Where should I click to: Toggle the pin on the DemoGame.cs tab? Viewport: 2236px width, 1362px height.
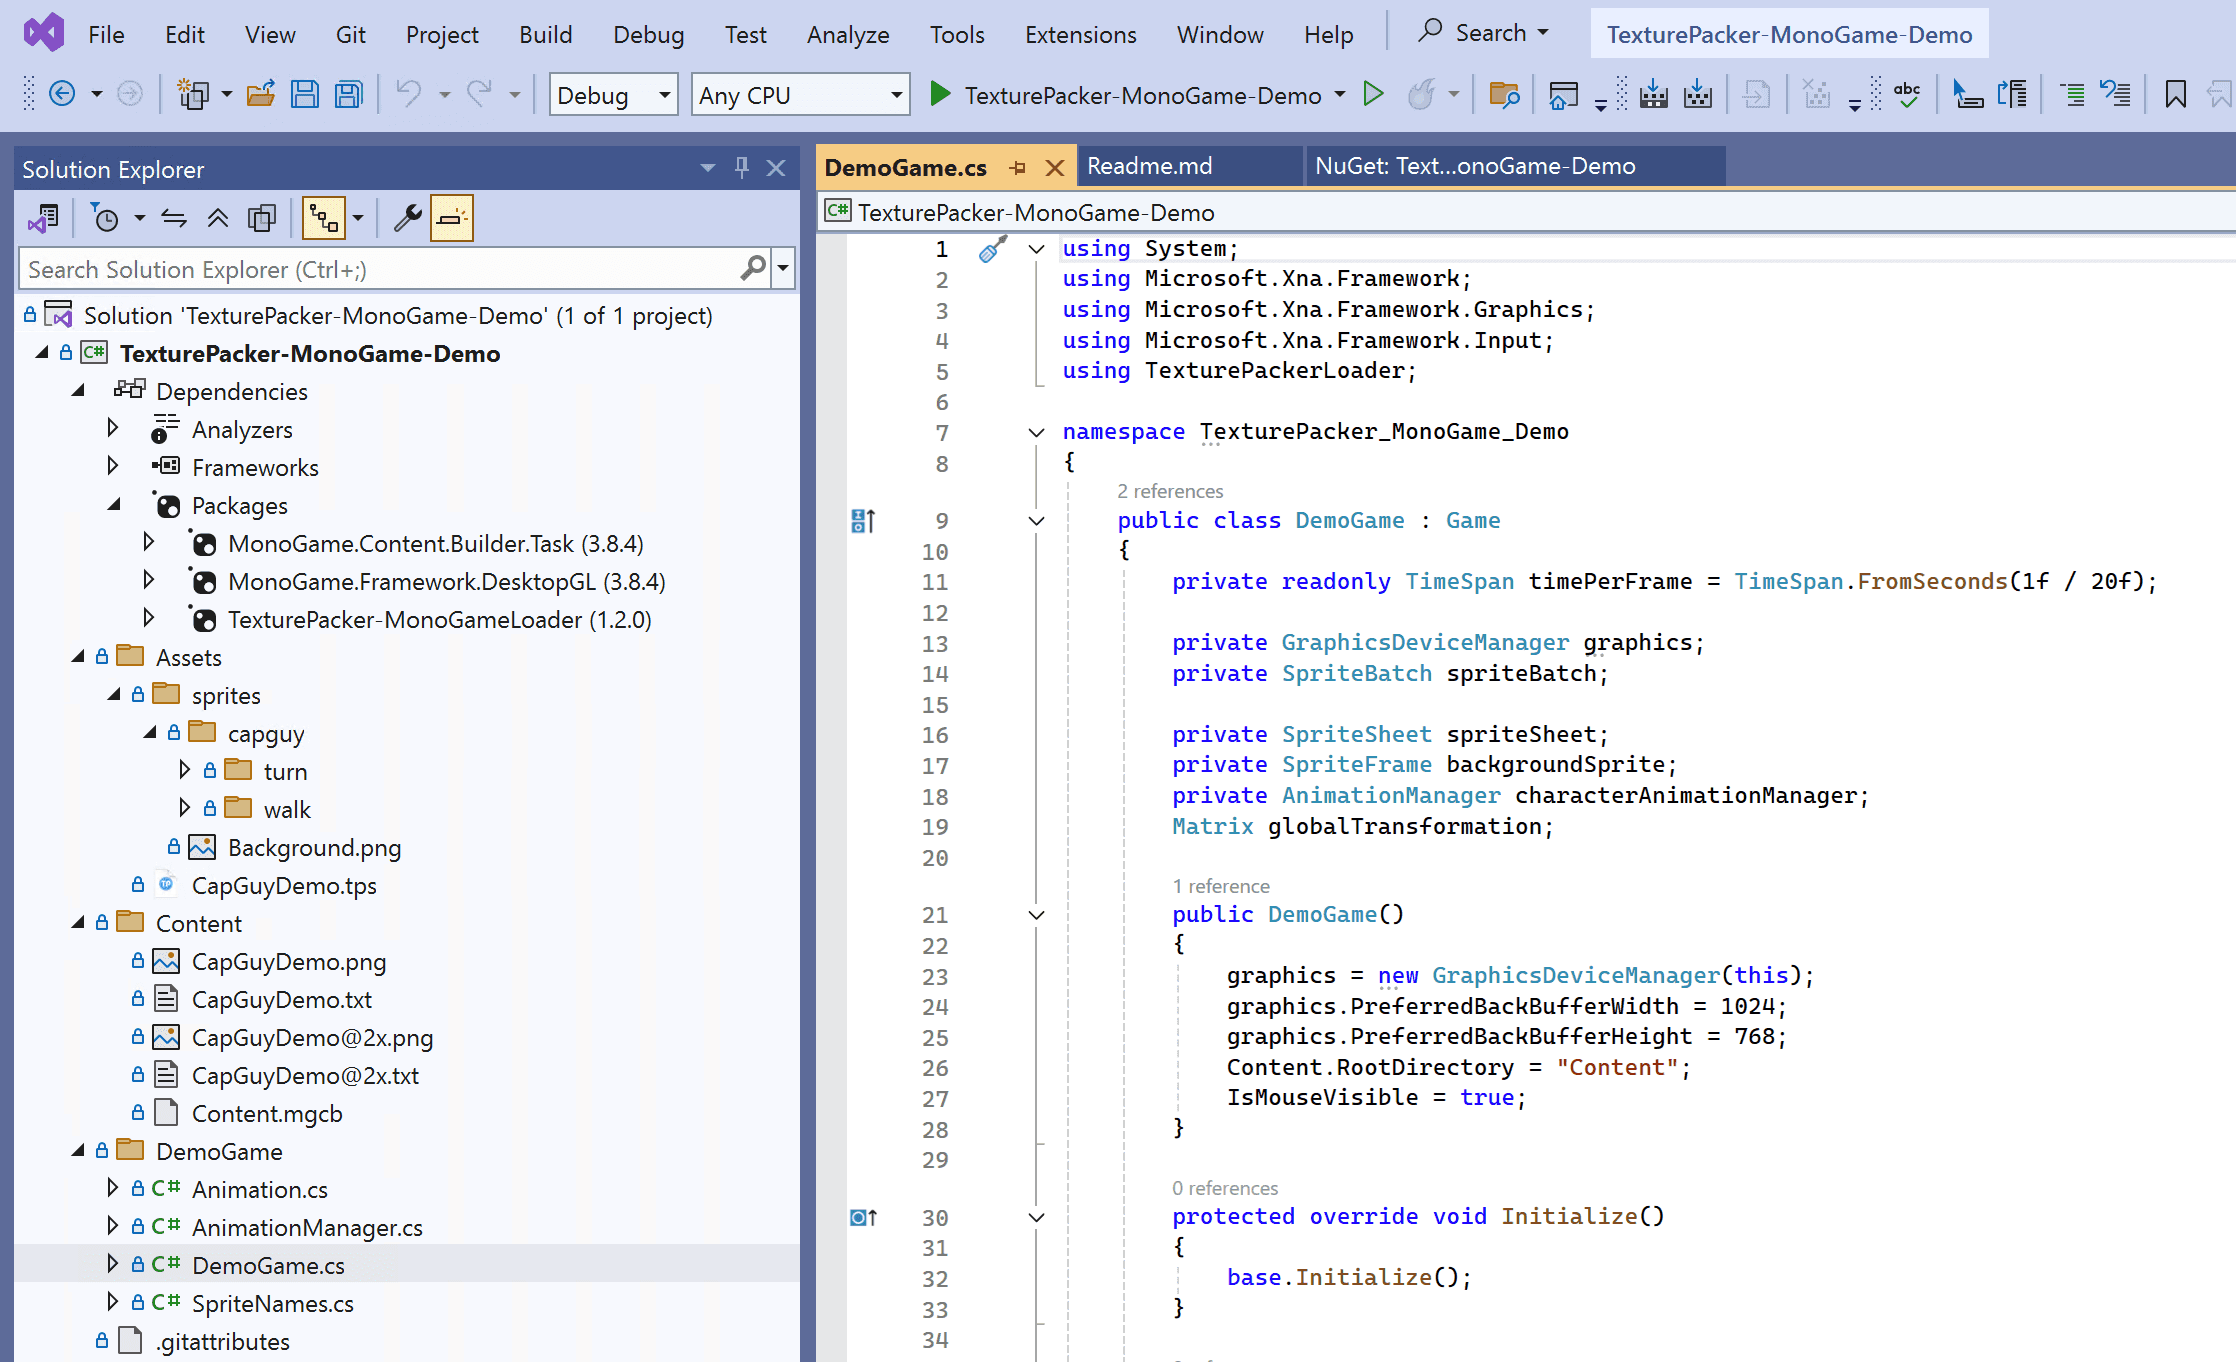(x=1018, y=168)
